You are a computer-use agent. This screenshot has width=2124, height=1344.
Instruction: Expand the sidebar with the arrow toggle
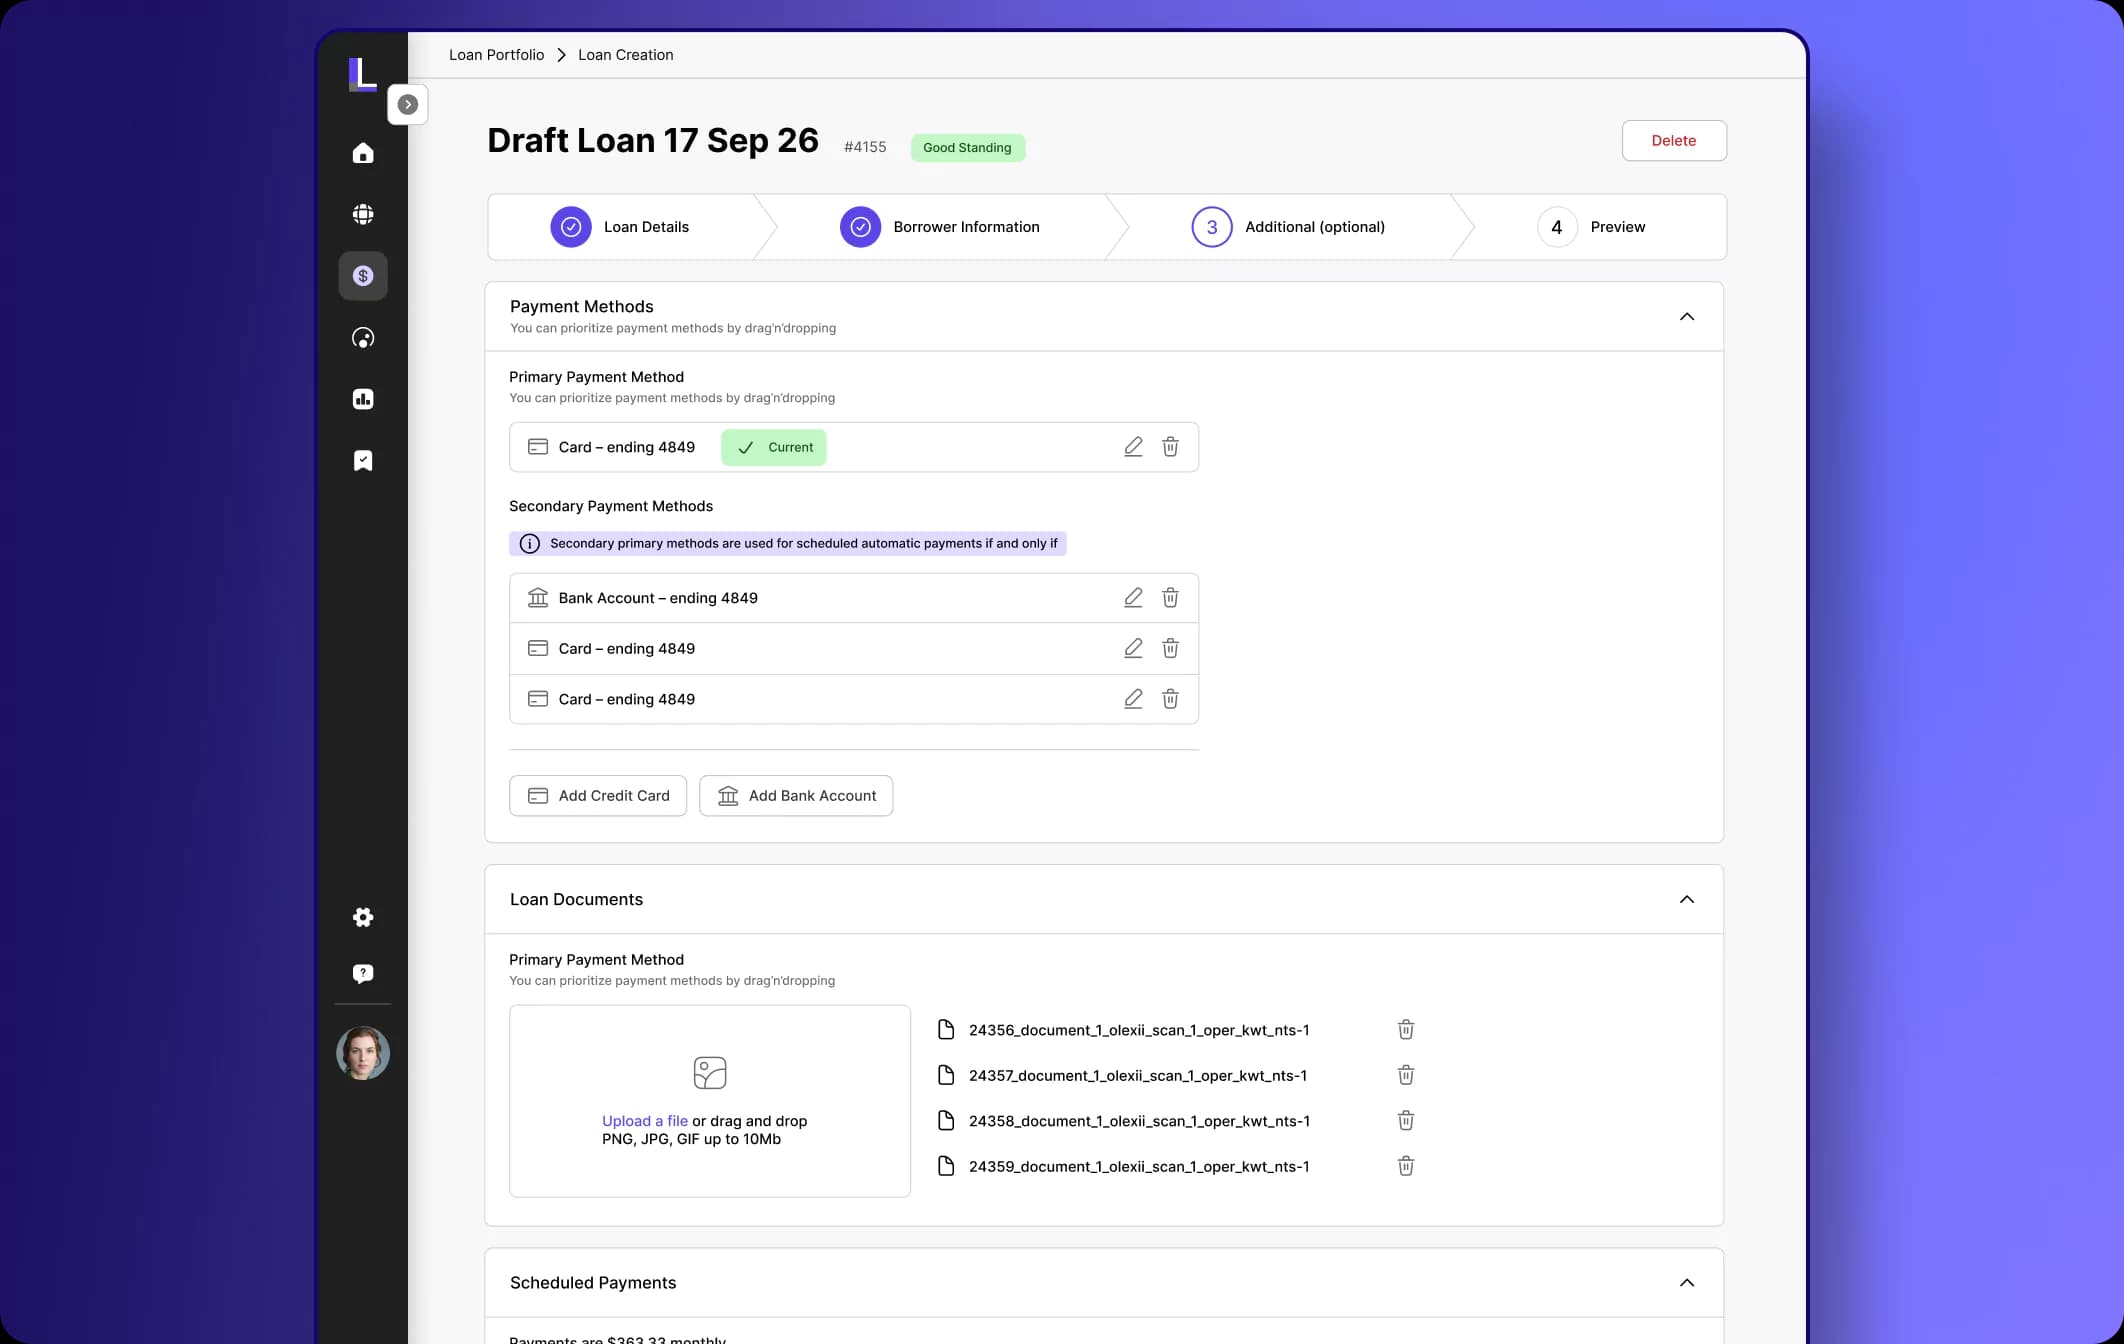point(408,104)
